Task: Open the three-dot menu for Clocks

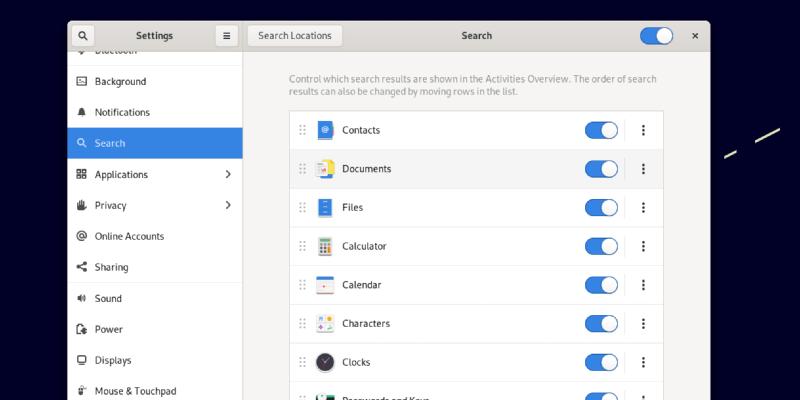Action: pyautogui.click(x=643, y=362)
